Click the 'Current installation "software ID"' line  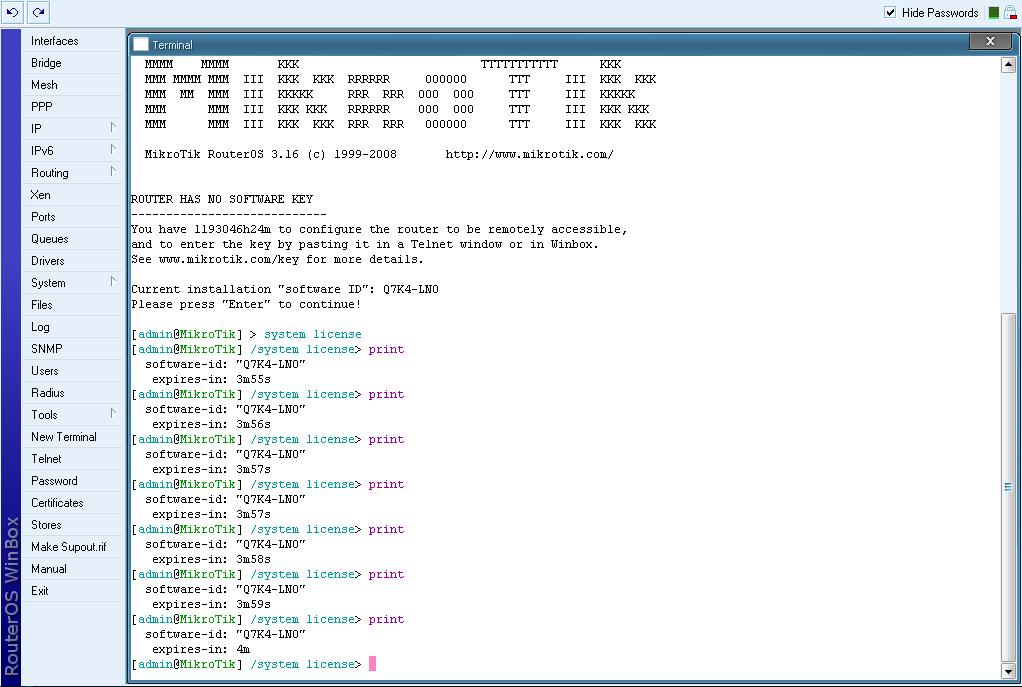285,289
